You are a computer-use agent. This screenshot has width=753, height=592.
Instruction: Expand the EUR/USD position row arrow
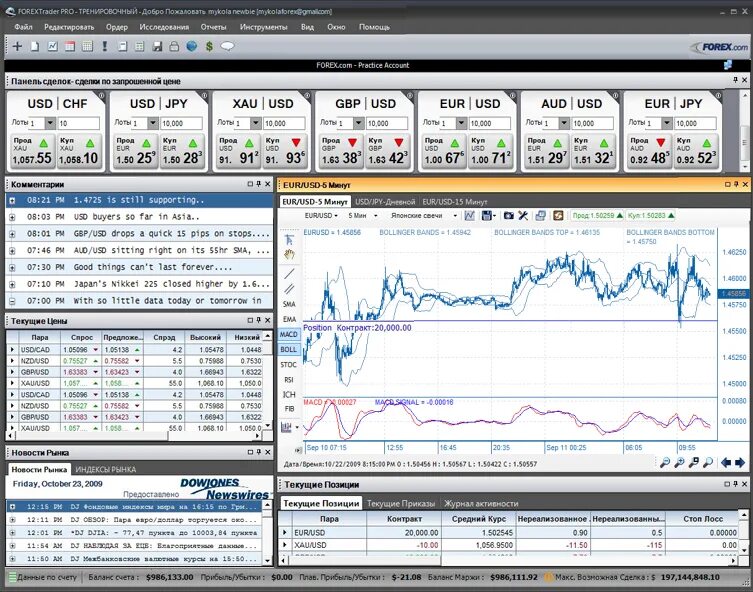coord(285,532)
